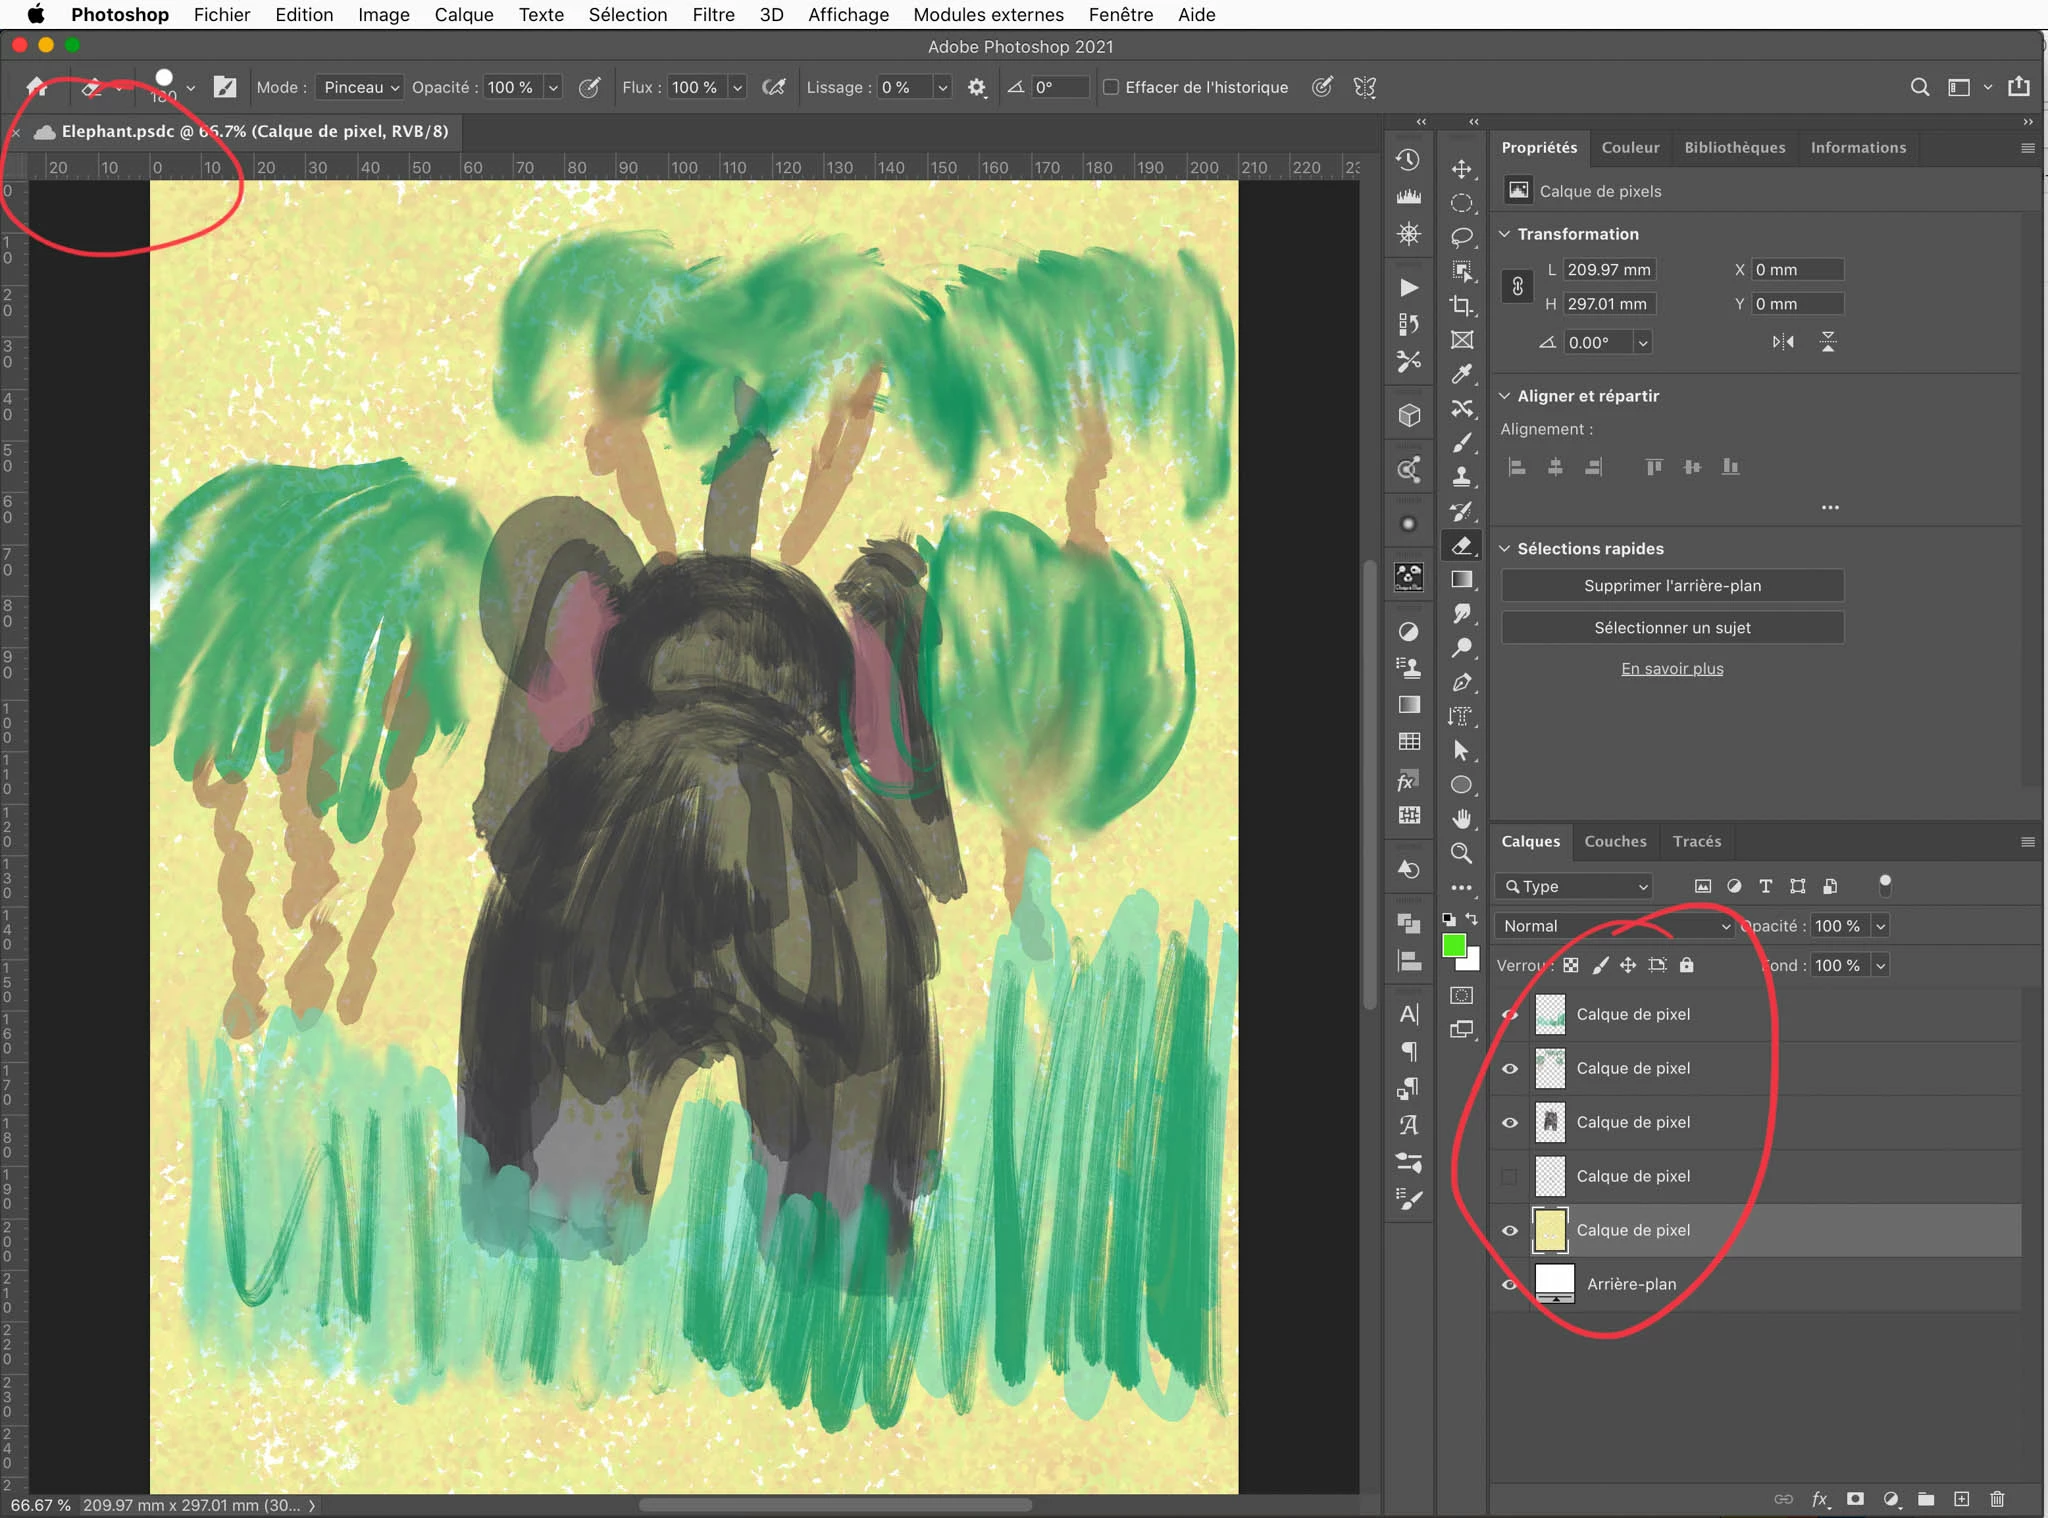Select the Crop tool

(1461, 305)
